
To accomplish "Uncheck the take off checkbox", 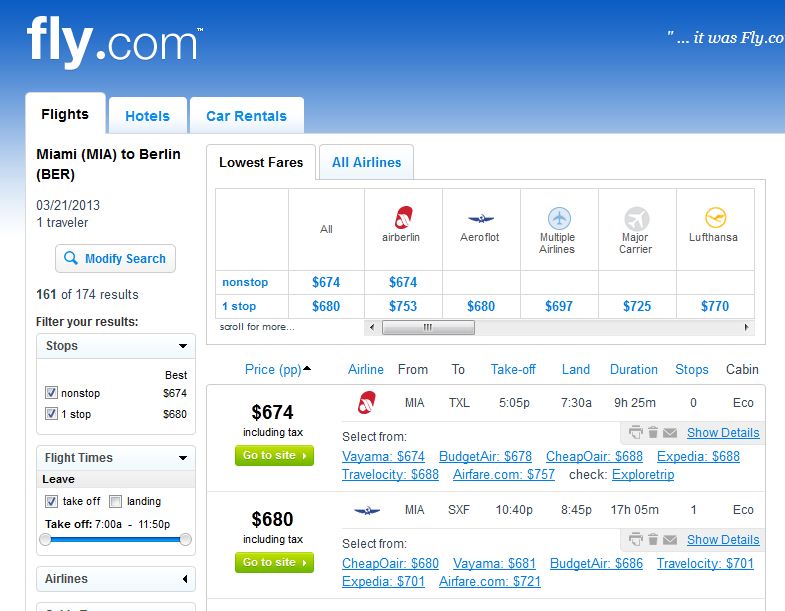I will pos(51,501).
